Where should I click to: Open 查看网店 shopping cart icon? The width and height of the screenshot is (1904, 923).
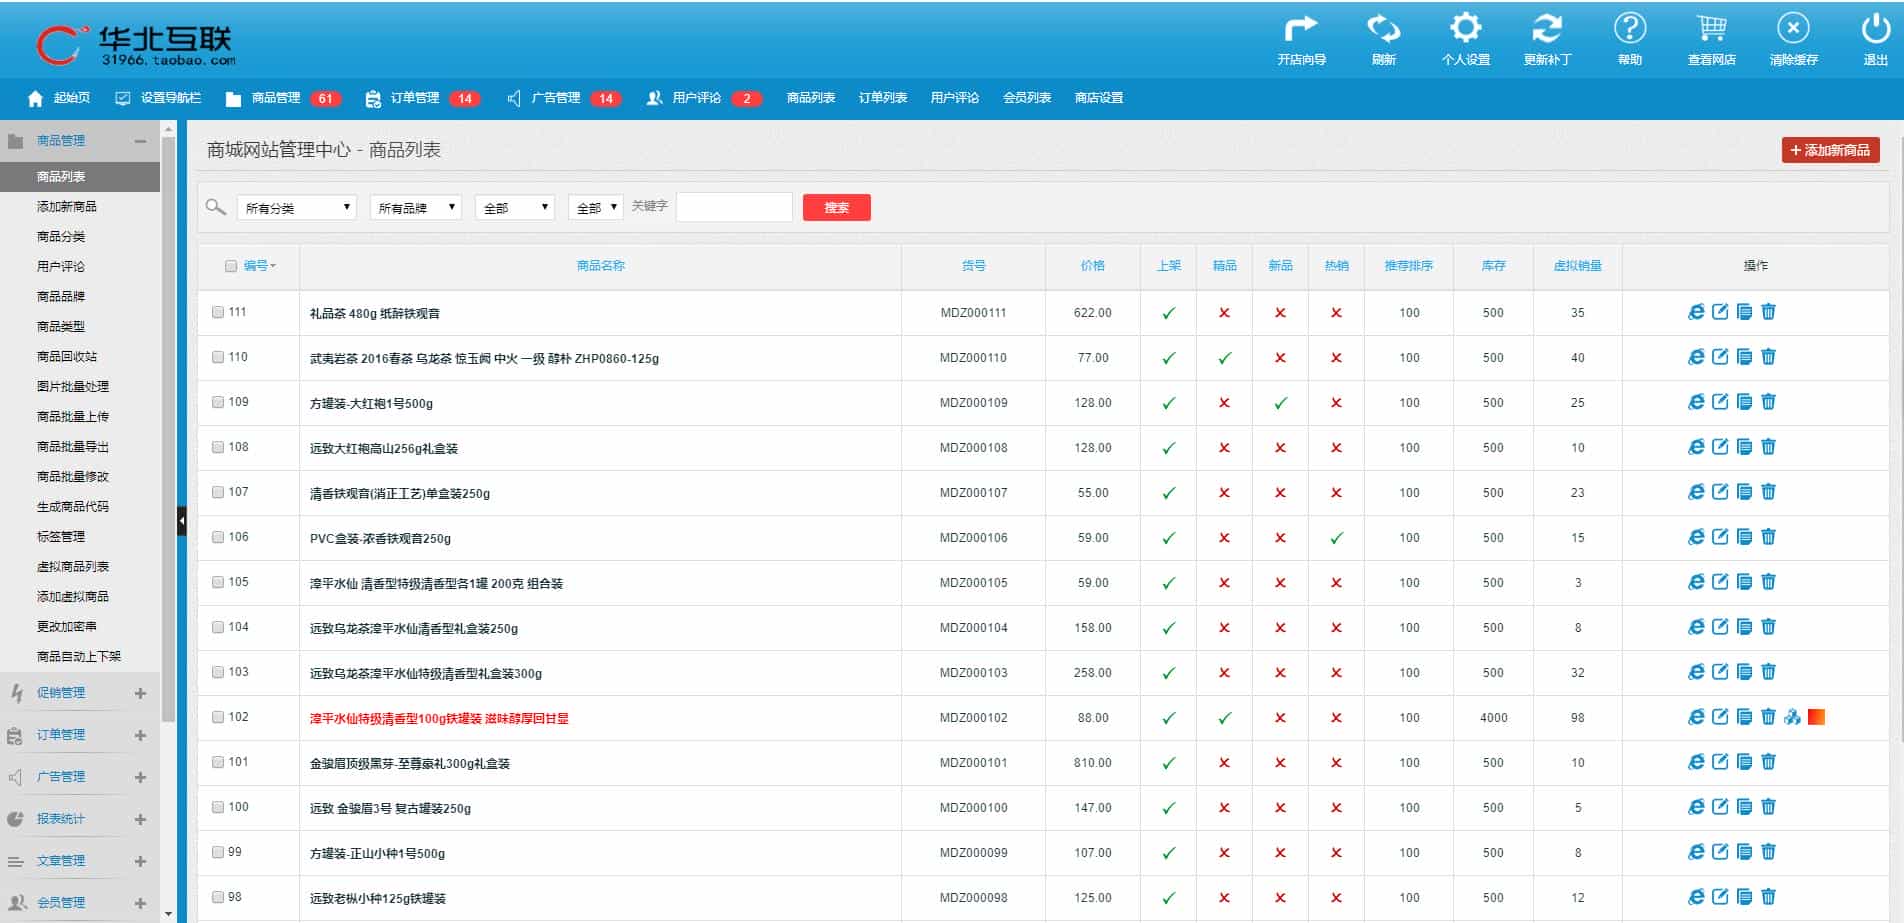click(x=1711, y=29)
